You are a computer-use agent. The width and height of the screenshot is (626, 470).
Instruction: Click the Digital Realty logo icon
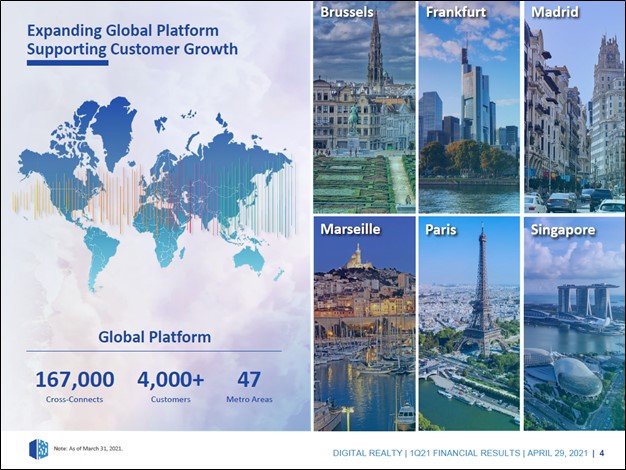[38, 448]
